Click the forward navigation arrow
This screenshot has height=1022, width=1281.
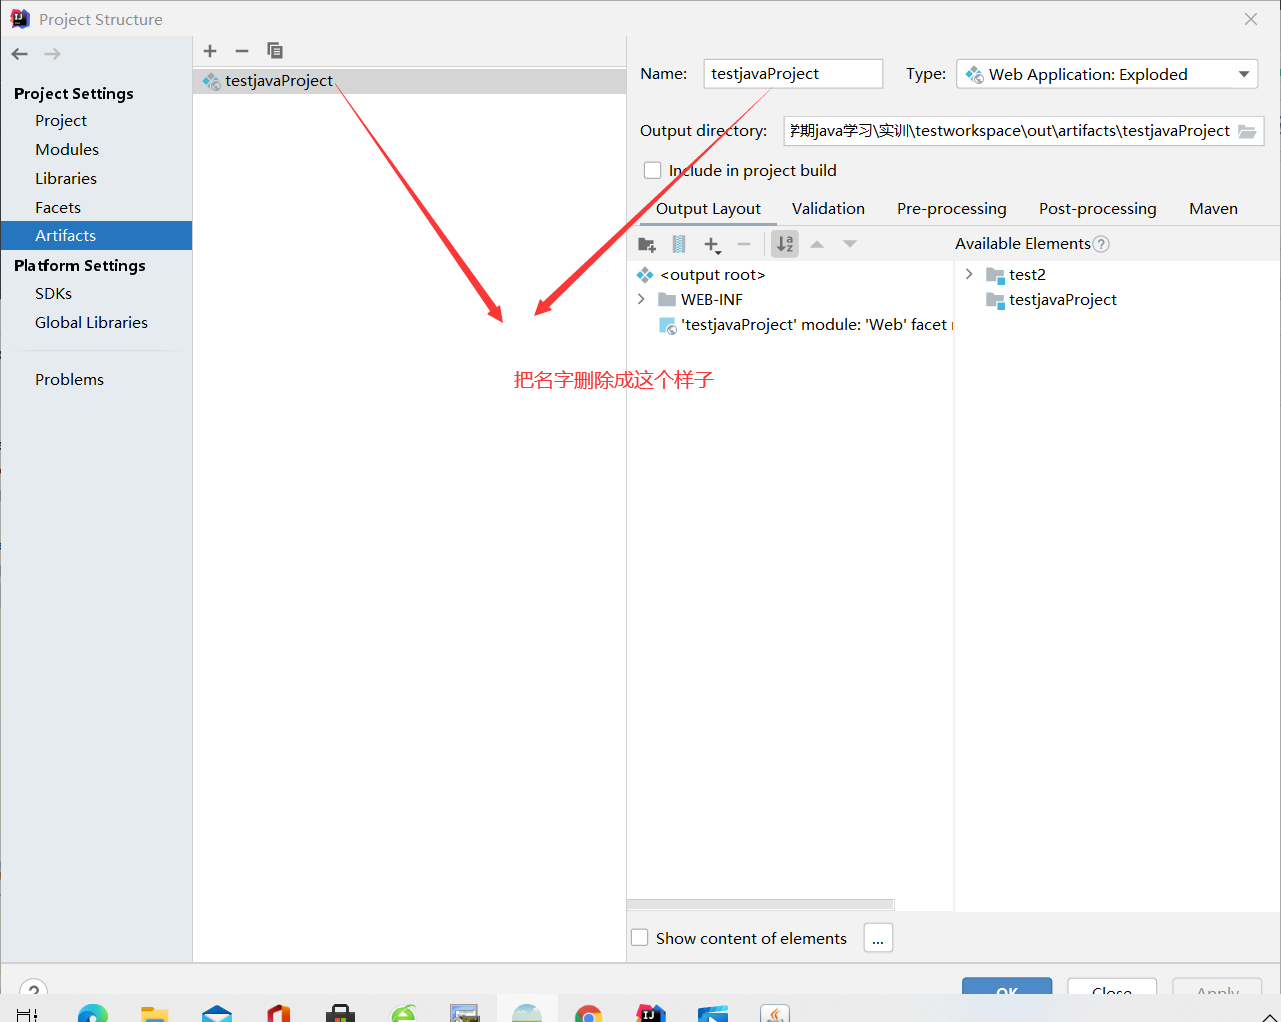53,54
